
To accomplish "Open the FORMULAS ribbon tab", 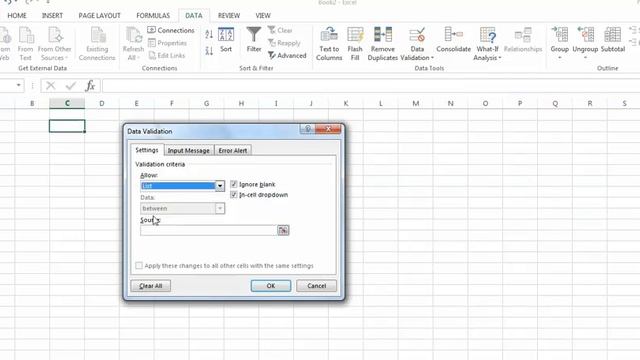I will (153, 16).
